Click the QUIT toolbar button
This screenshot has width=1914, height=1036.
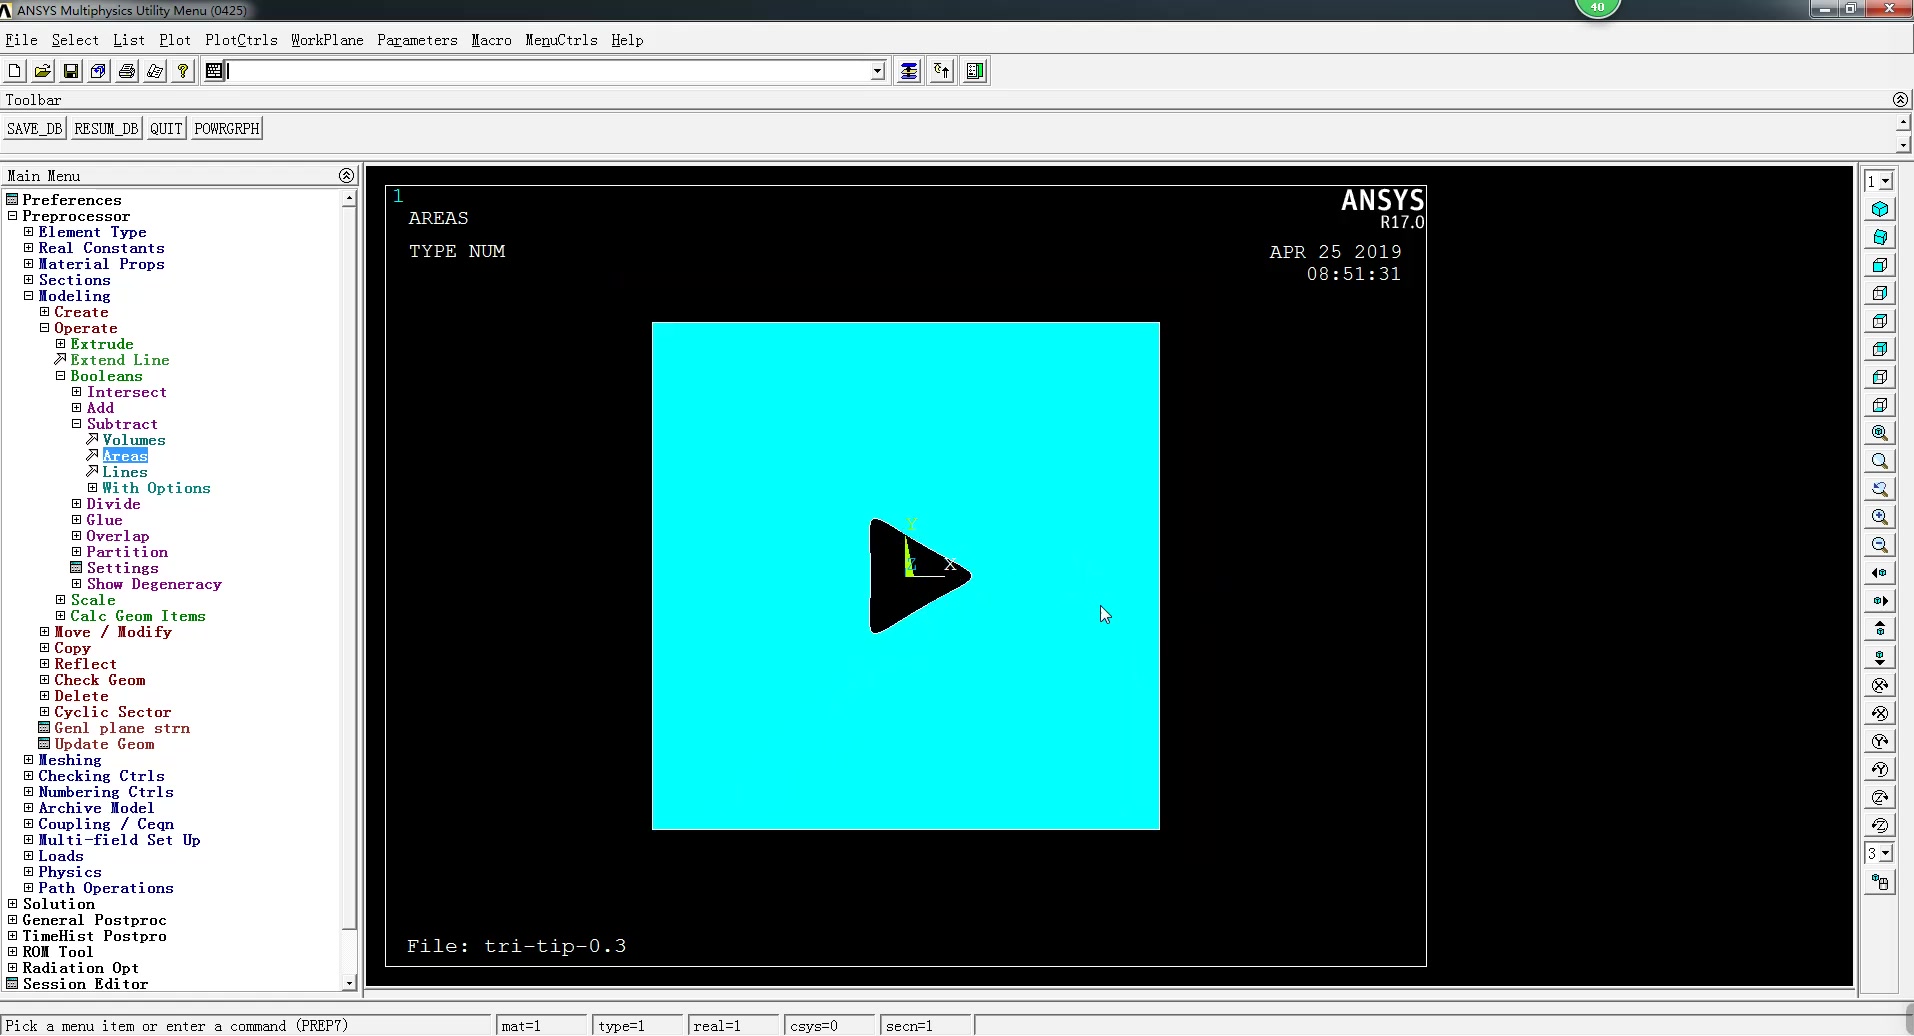(166, 129)
